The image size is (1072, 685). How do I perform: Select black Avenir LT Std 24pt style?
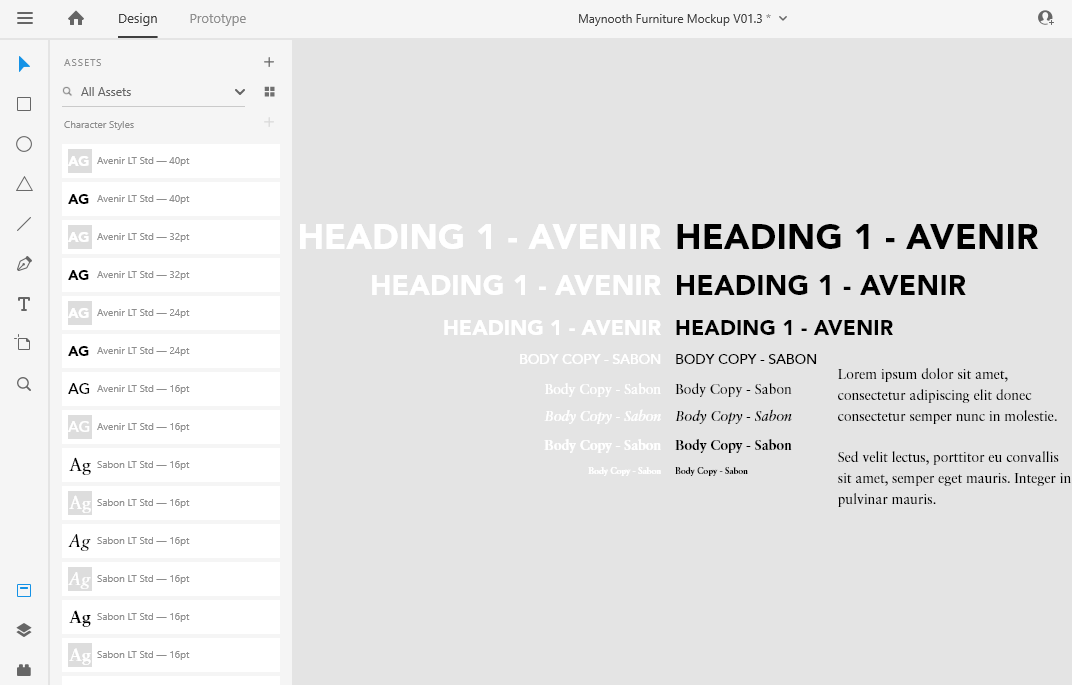171,351
